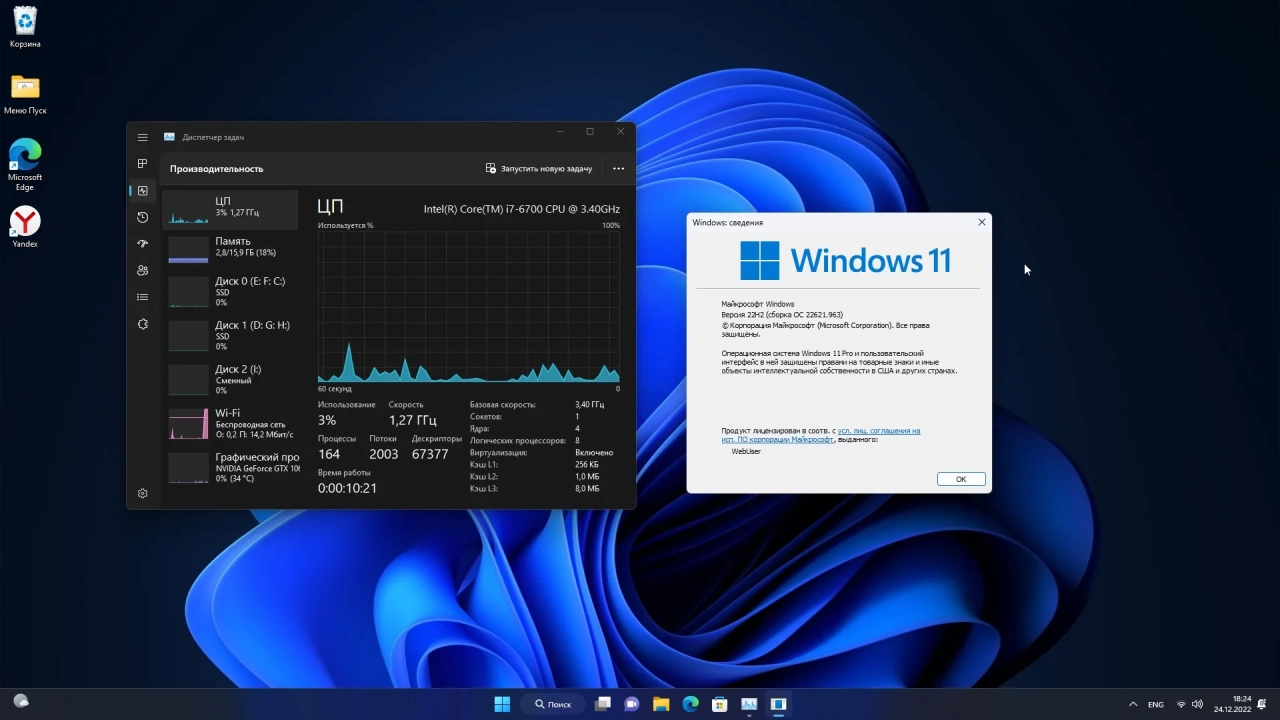Click the processor name 'Intel(R) Core(TM) i7-6700'
The height and width of the screenshot is (720, 1280).
[x=522, y=209]
